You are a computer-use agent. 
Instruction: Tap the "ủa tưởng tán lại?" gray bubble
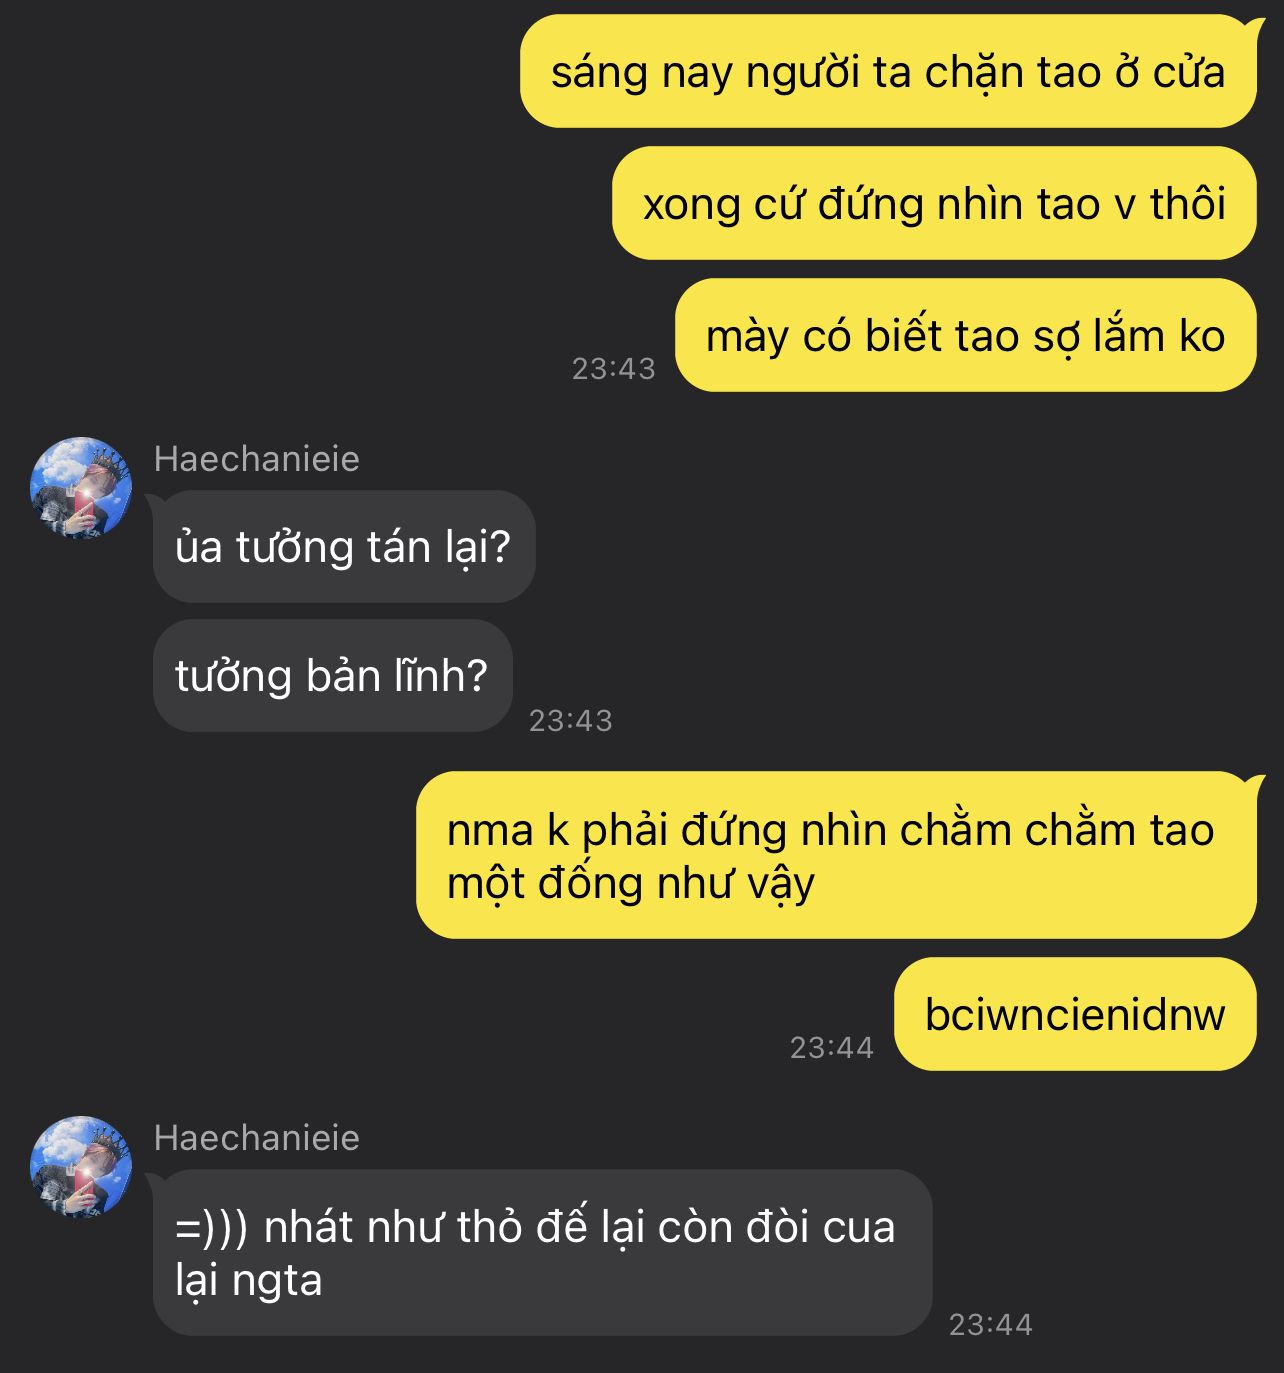(x=344, y=546)
